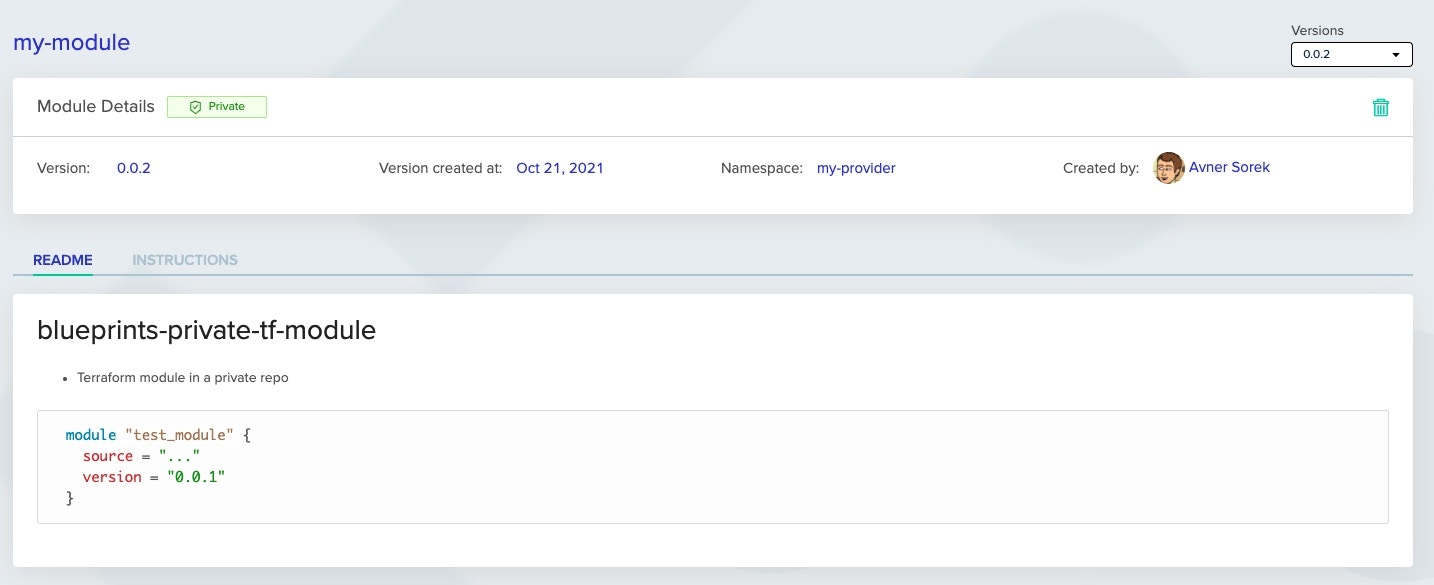Click the module "test_module" code line
Viewport: 1434px width, 585px height.
click(x=157, y=435)
